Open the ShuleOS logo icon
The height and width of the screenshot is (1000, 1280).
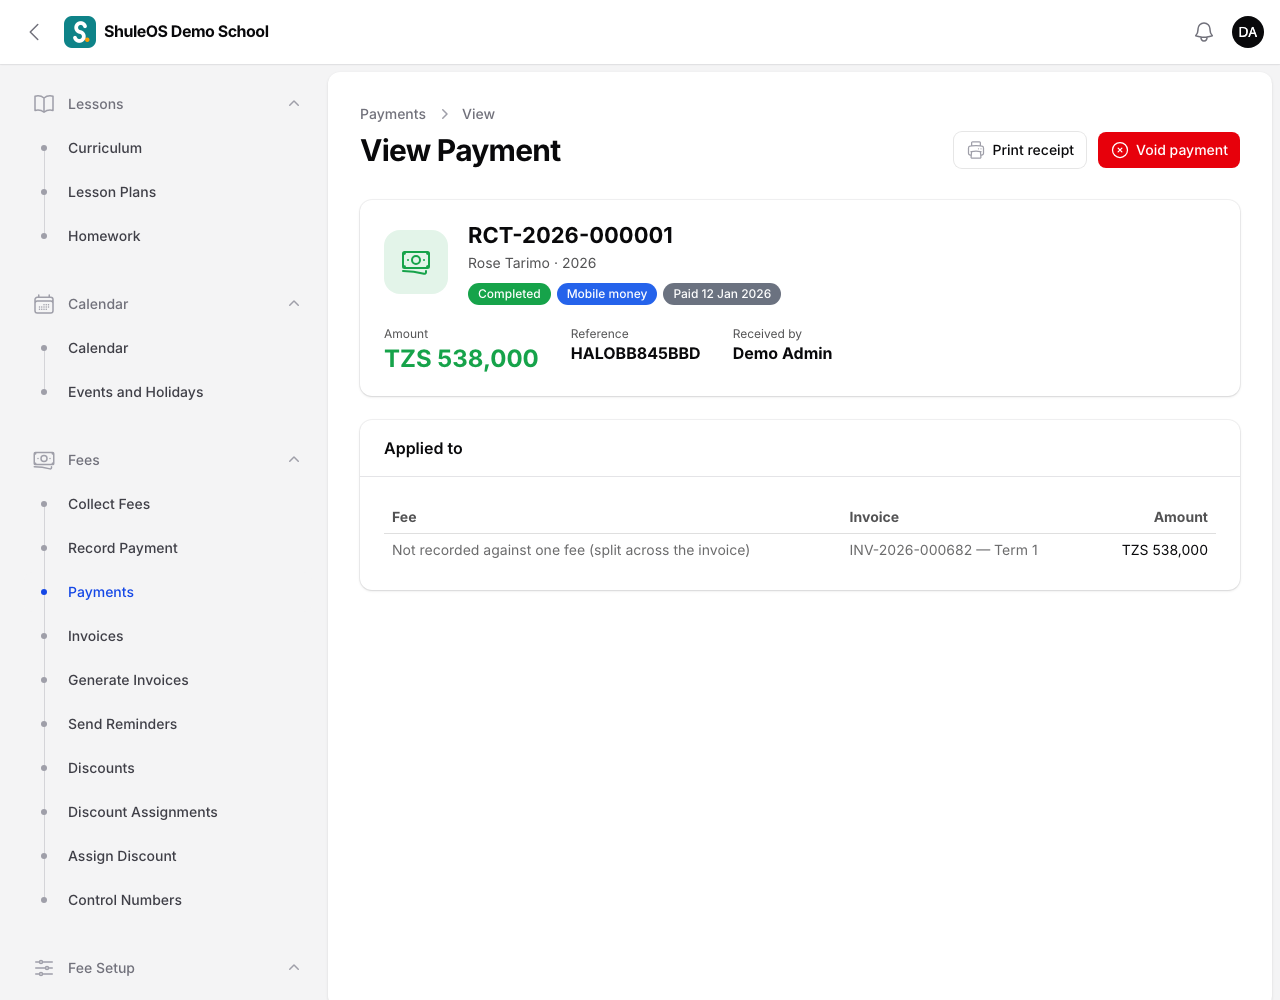tap(80, 32)
